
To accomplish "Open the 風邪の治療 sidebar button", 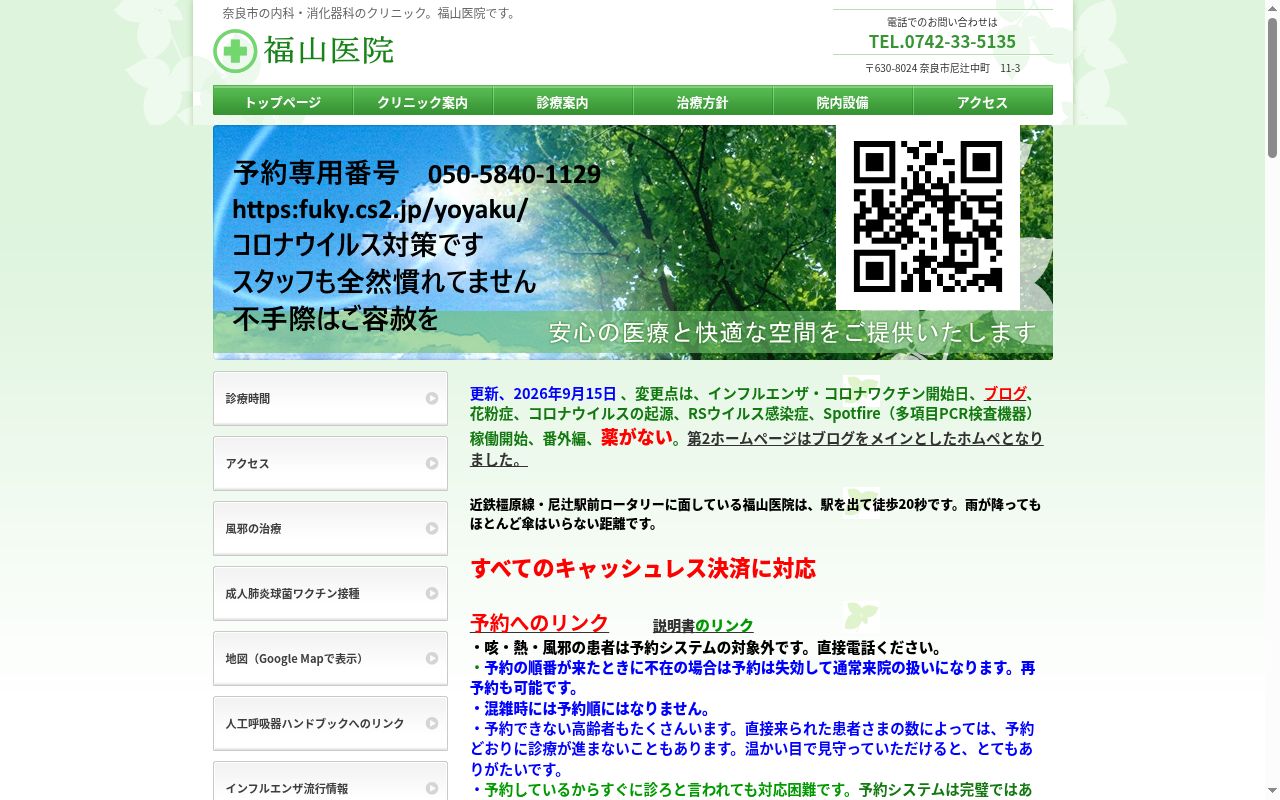I will click(330, 528).
